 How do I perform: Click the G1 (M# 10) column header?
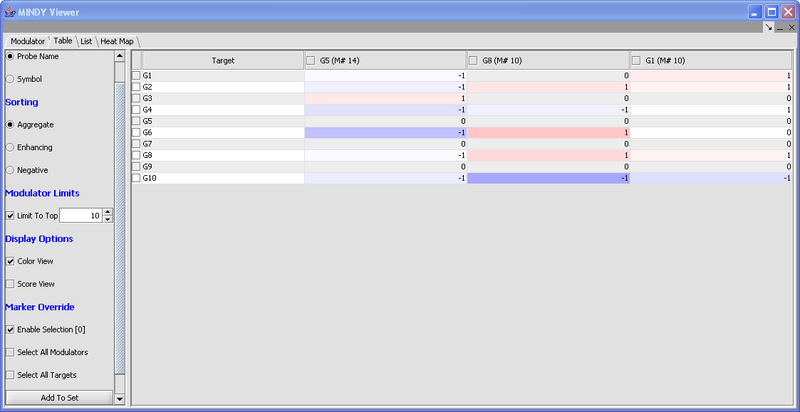point(711,61)
